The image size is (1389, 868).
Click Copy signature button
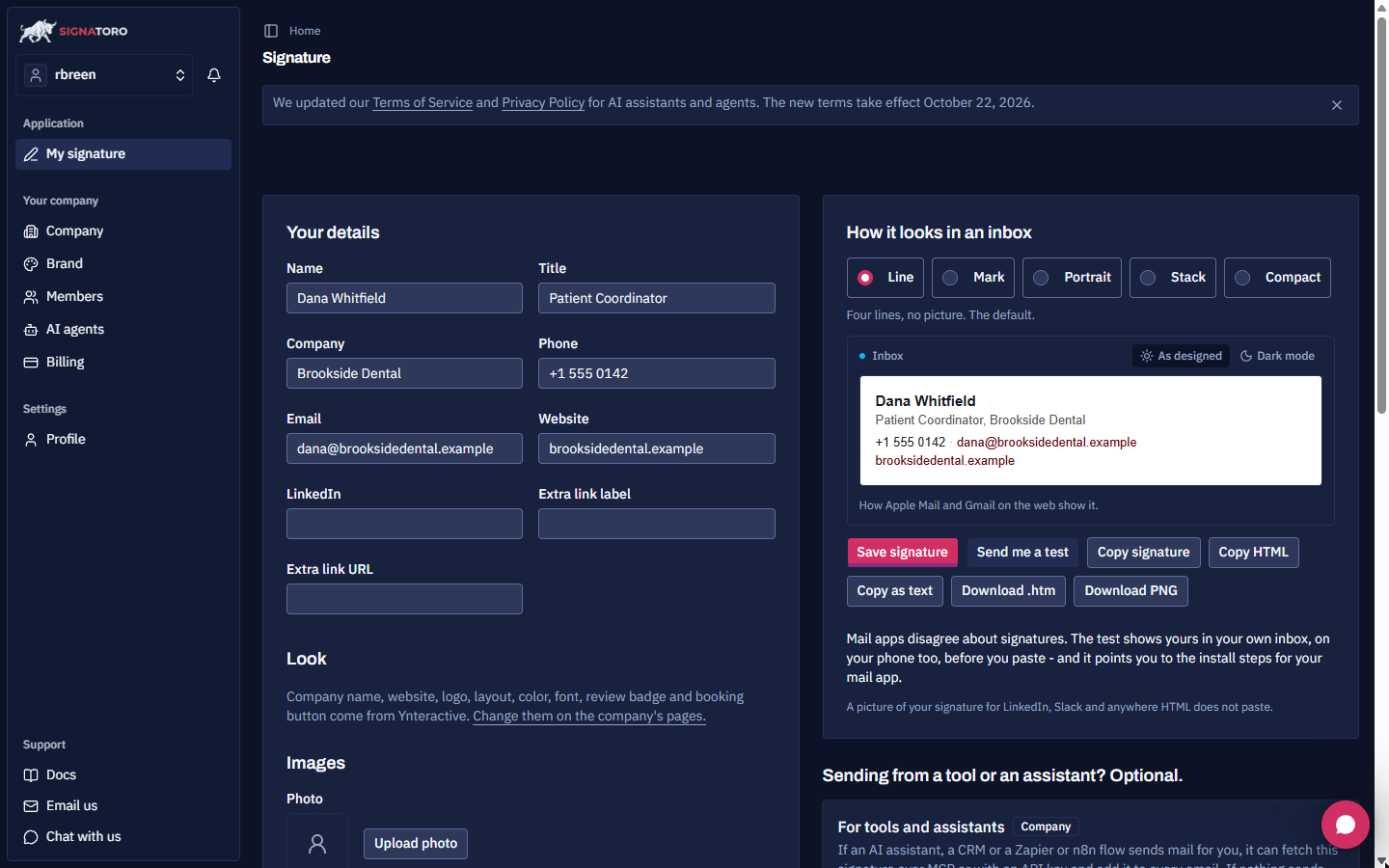click(x=1144, y=552)
